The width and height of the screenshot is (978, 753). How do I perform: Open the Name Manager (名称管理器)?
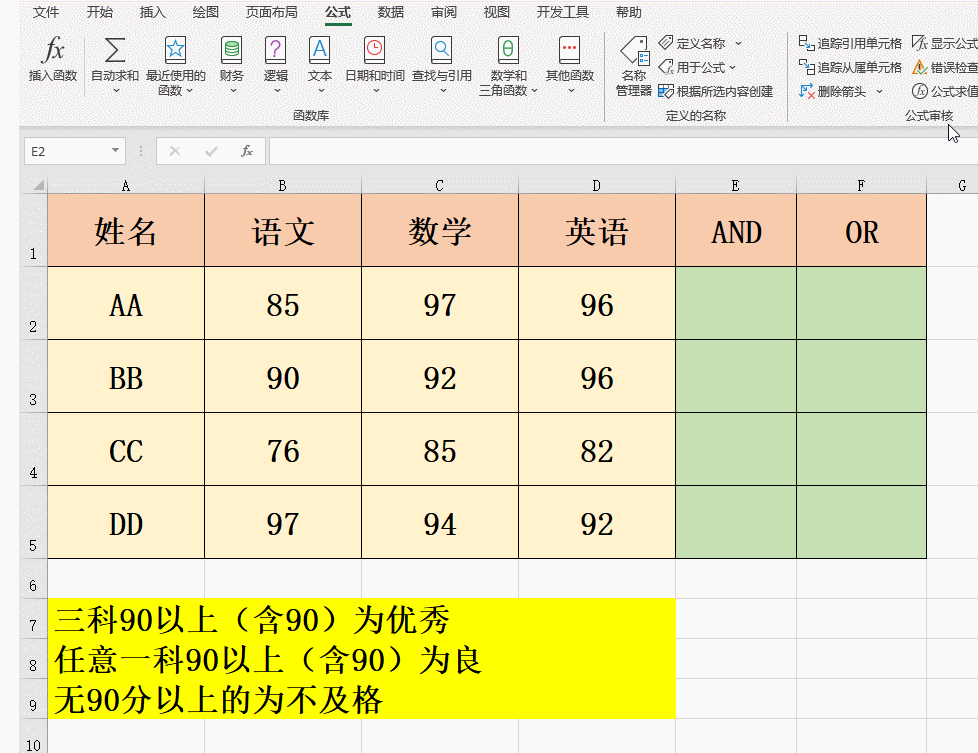pos(634,66)
